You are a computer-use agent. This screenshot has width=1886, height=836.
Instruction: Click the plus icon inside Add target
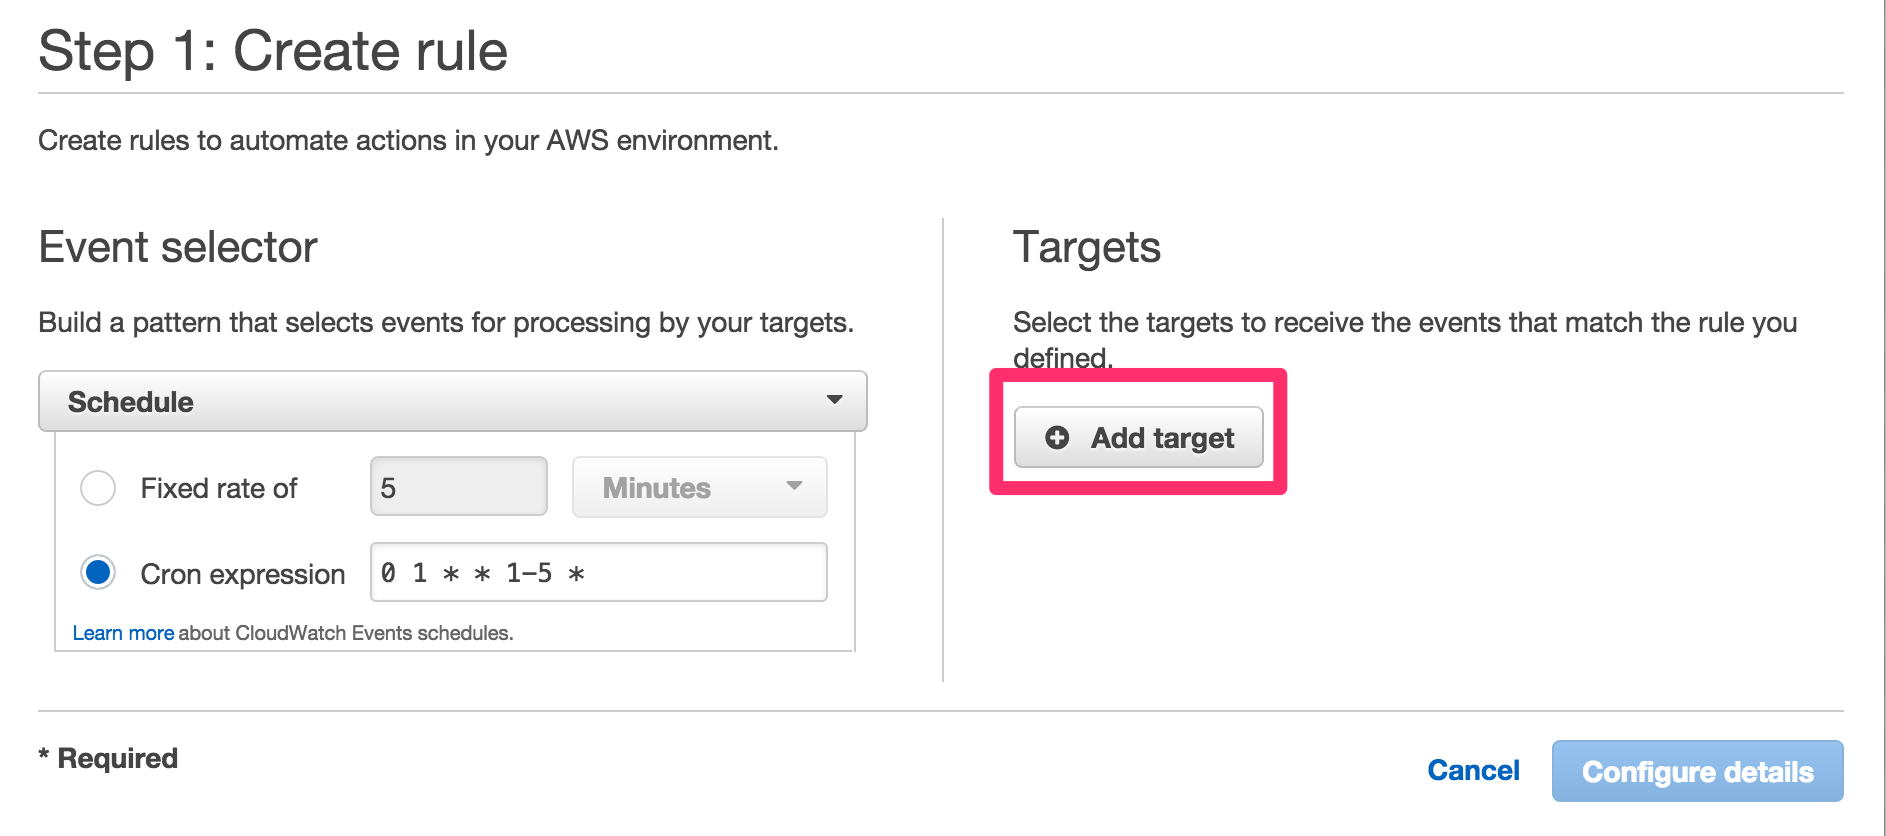point(1057,437)
